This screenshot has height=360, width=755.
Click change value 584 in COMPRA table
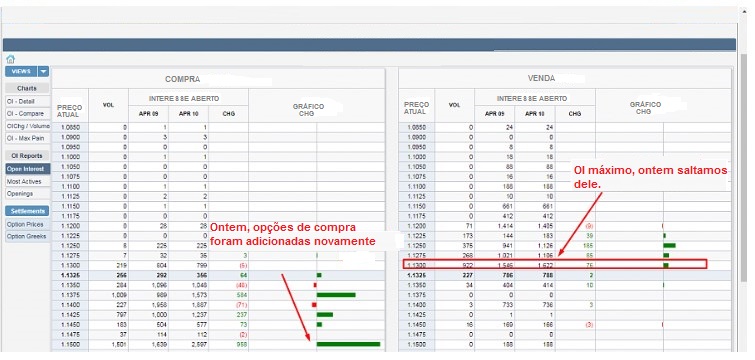[241, 295]
